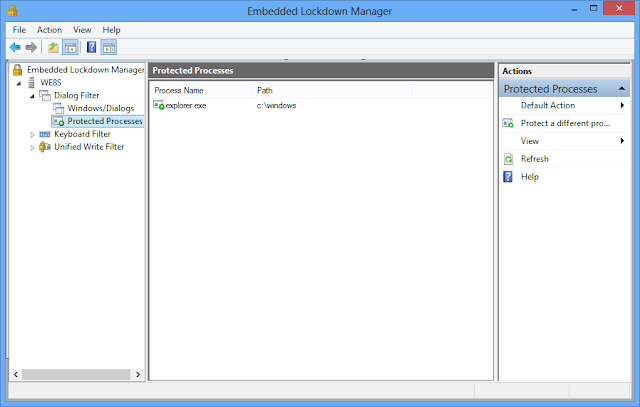Click Refresh in the Actions pane

coord(535,159)
